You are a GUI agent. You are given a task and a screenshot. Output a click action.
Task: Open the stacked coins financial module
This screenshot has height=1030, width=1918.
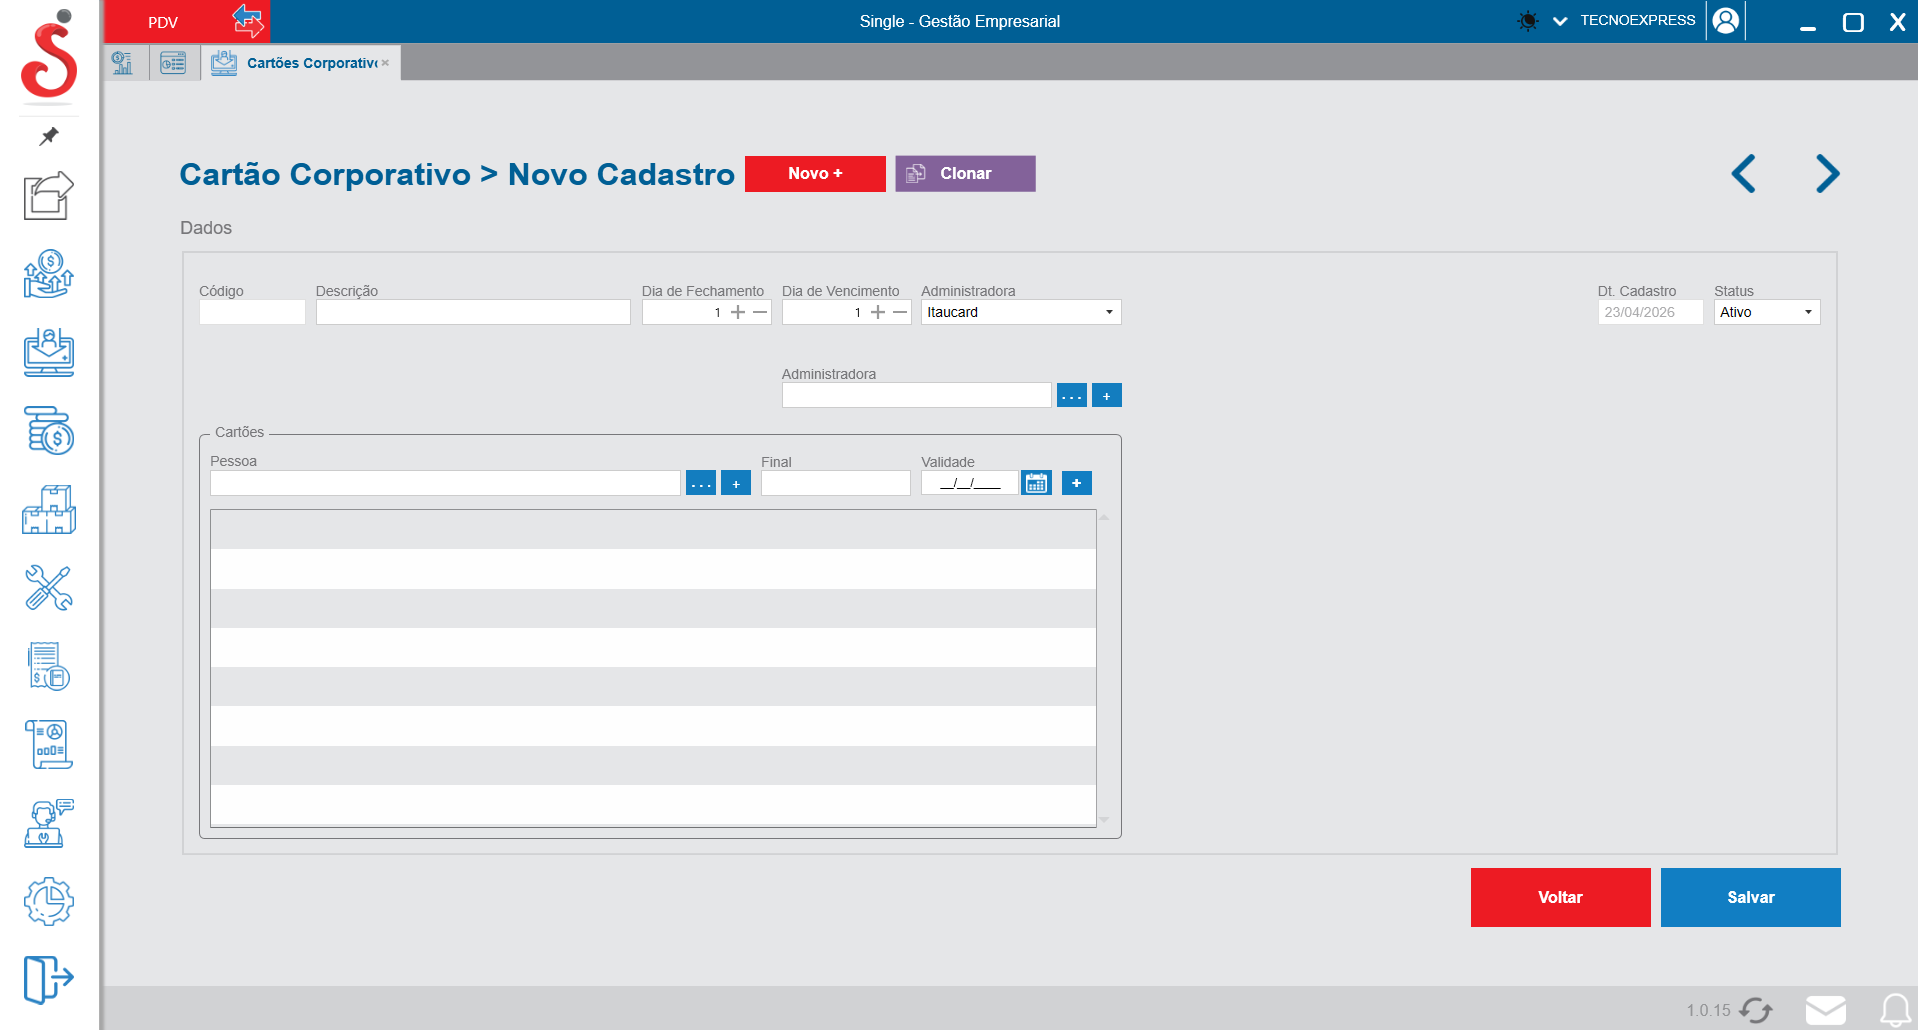48,431
